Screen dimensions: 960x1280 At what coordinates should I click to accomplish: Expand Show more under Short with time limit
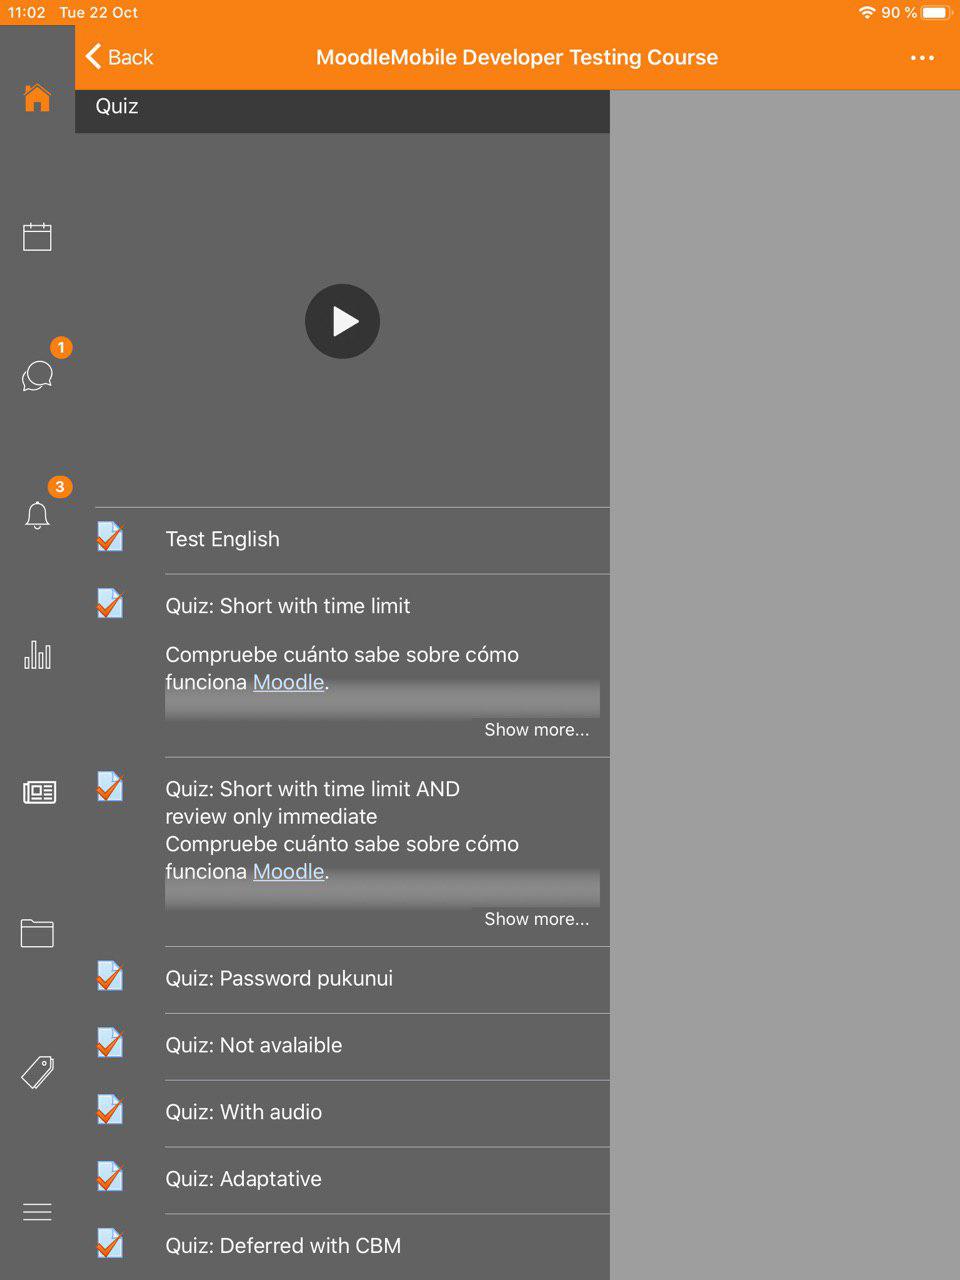[x=537, y=730]
